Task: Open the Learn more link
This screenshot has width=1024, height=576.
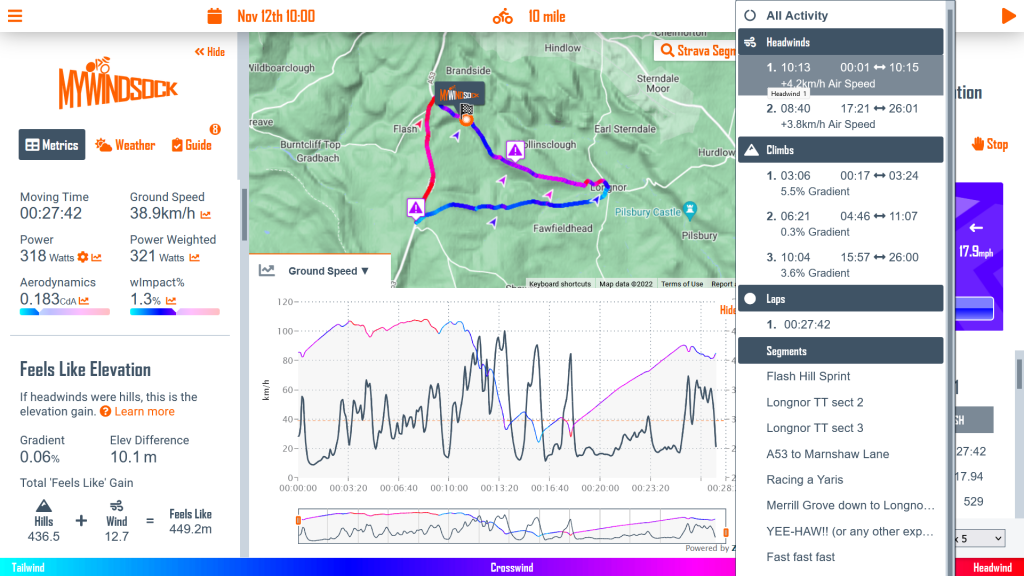Action: pos(143,411)
